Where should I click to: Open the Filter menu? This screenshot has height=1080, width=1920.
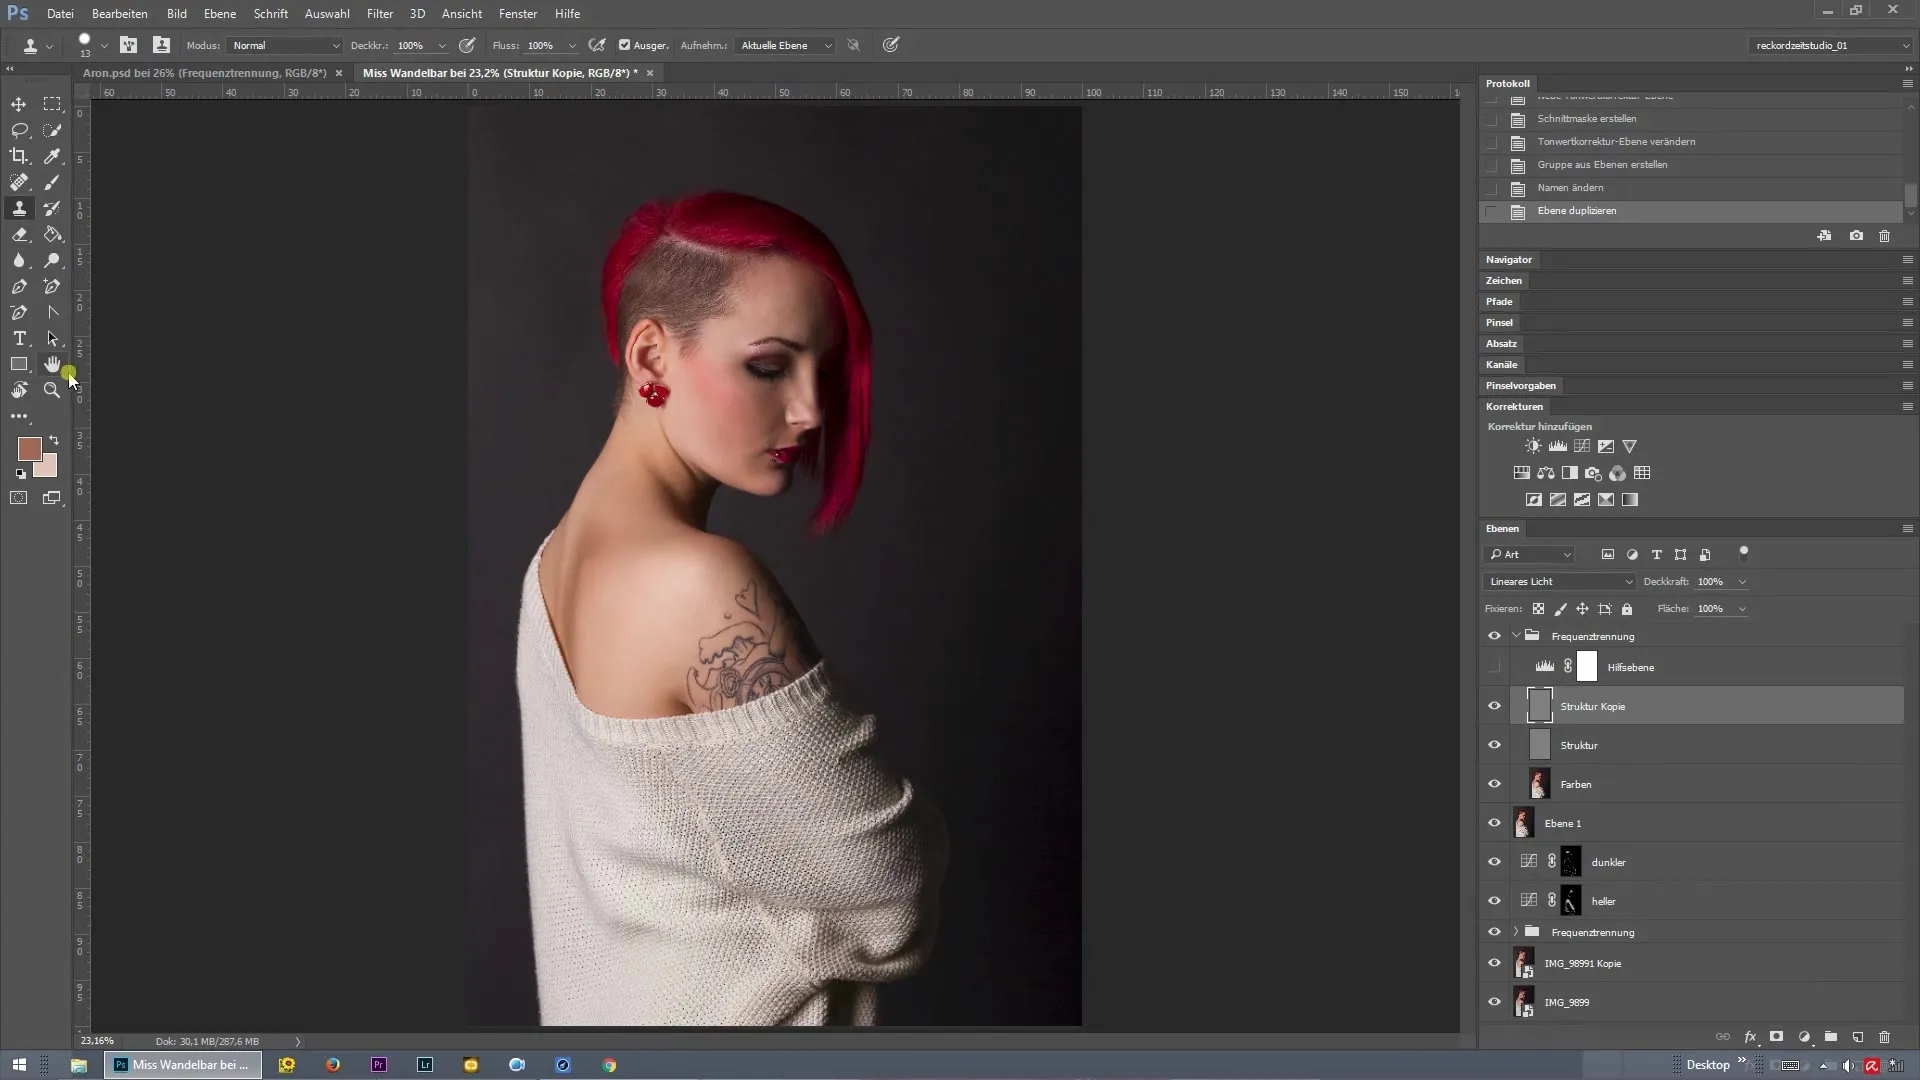(x=379, y=14)
